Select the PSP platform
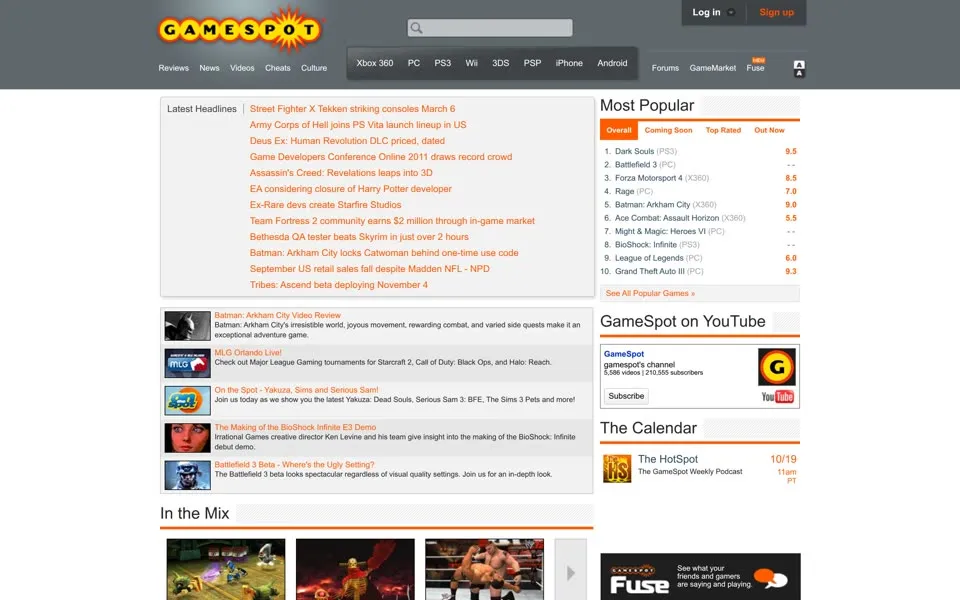This screenshot has height=600, width=960. pos(532,63)
